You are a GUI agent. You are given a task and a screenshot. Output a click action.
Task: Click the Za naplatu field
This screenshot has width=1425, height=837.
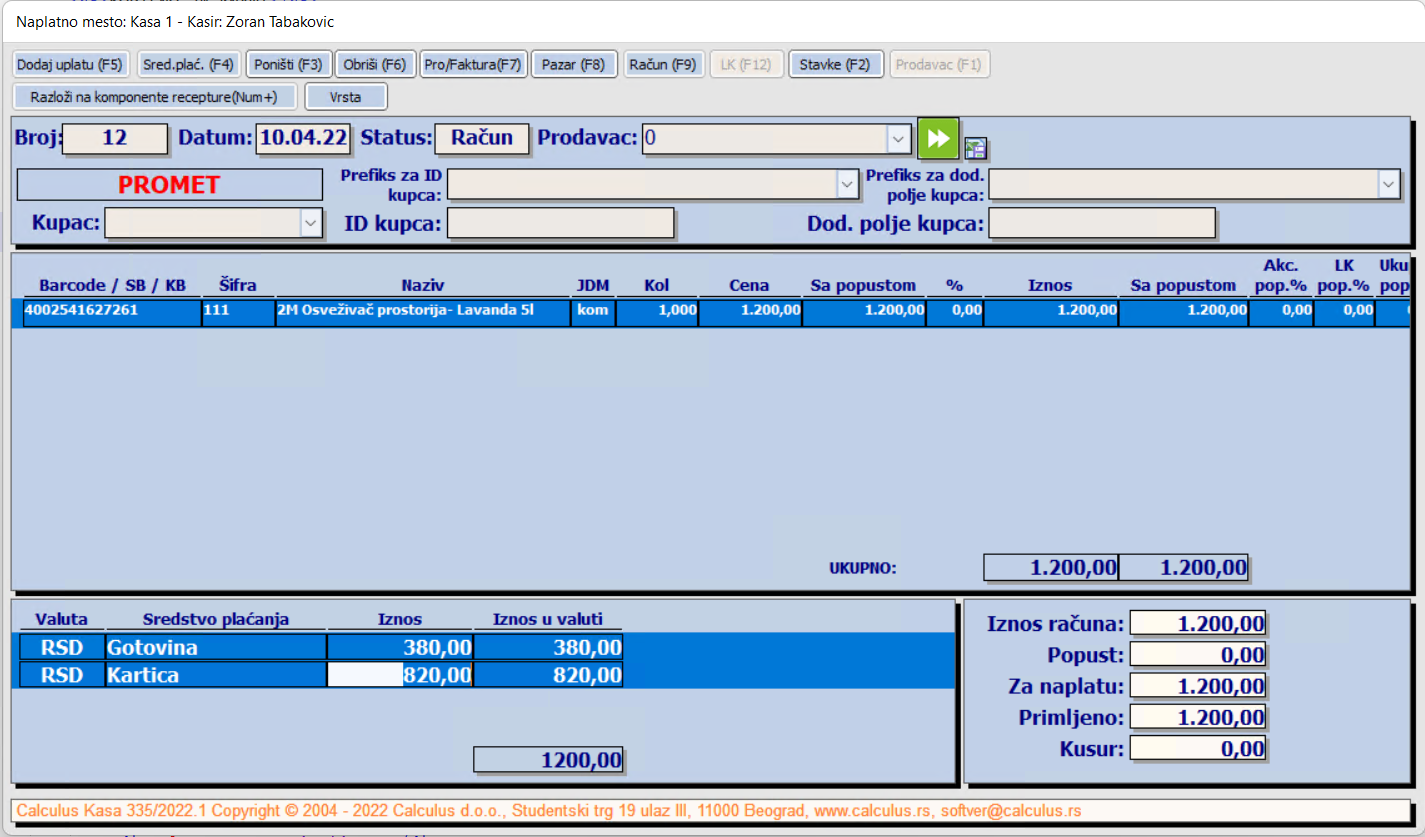pos(1197,686)
